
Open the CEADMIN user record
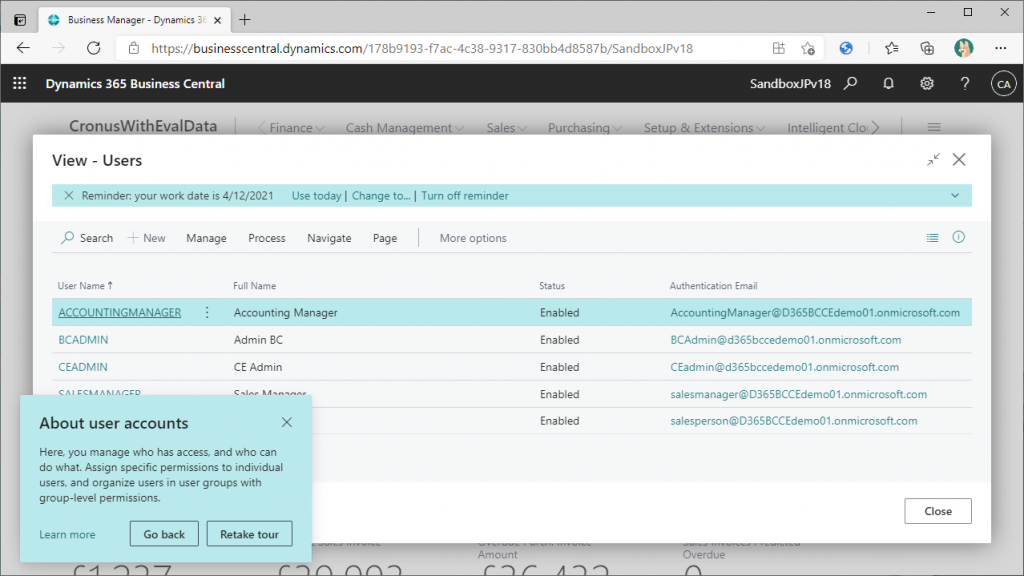tap(83, 367)
